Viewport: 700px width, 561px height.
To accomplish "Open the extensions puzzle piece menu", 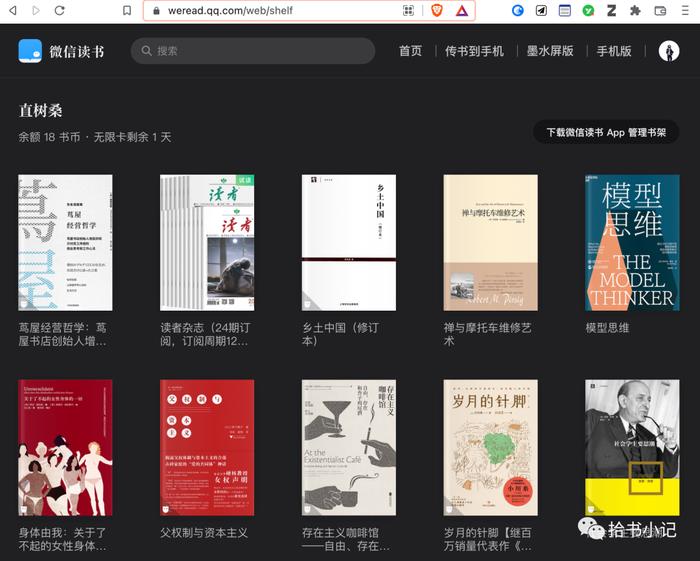I will [x=635, y=10].
